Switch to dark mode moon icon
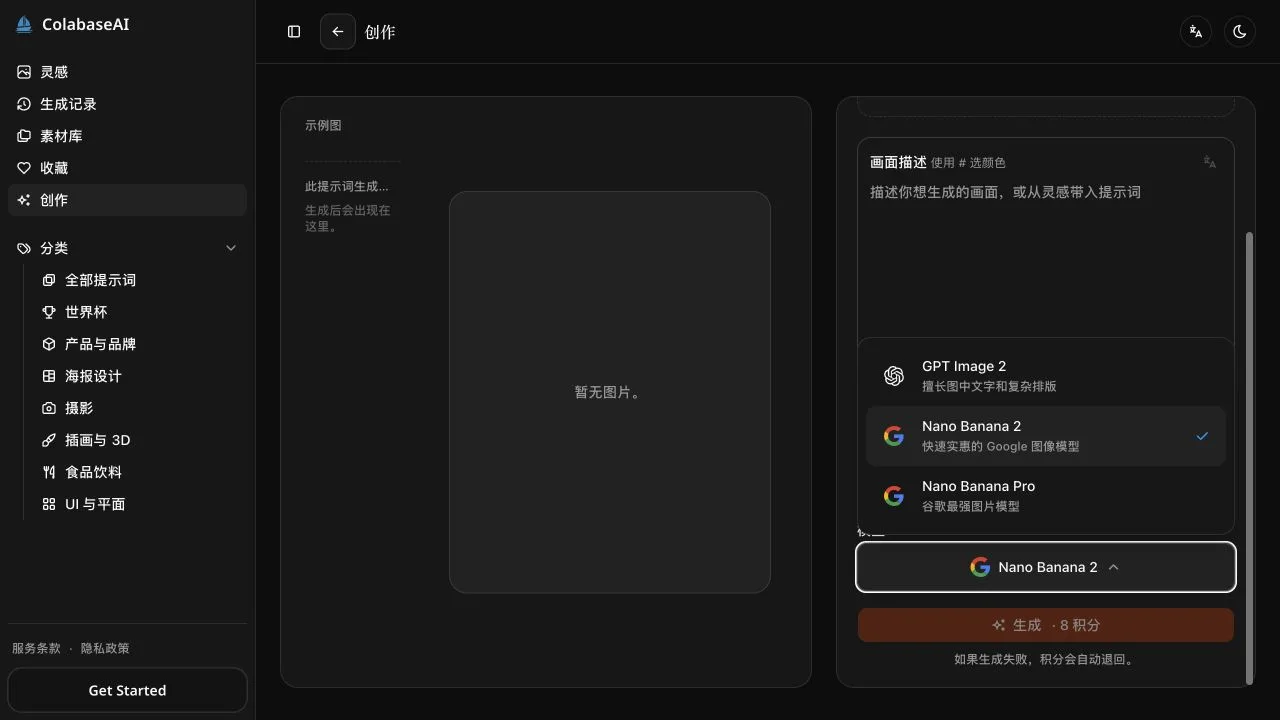Image resolution: width=1280 pixels, height=720 pixels. pyautogui.click(x=1240, y=32)
